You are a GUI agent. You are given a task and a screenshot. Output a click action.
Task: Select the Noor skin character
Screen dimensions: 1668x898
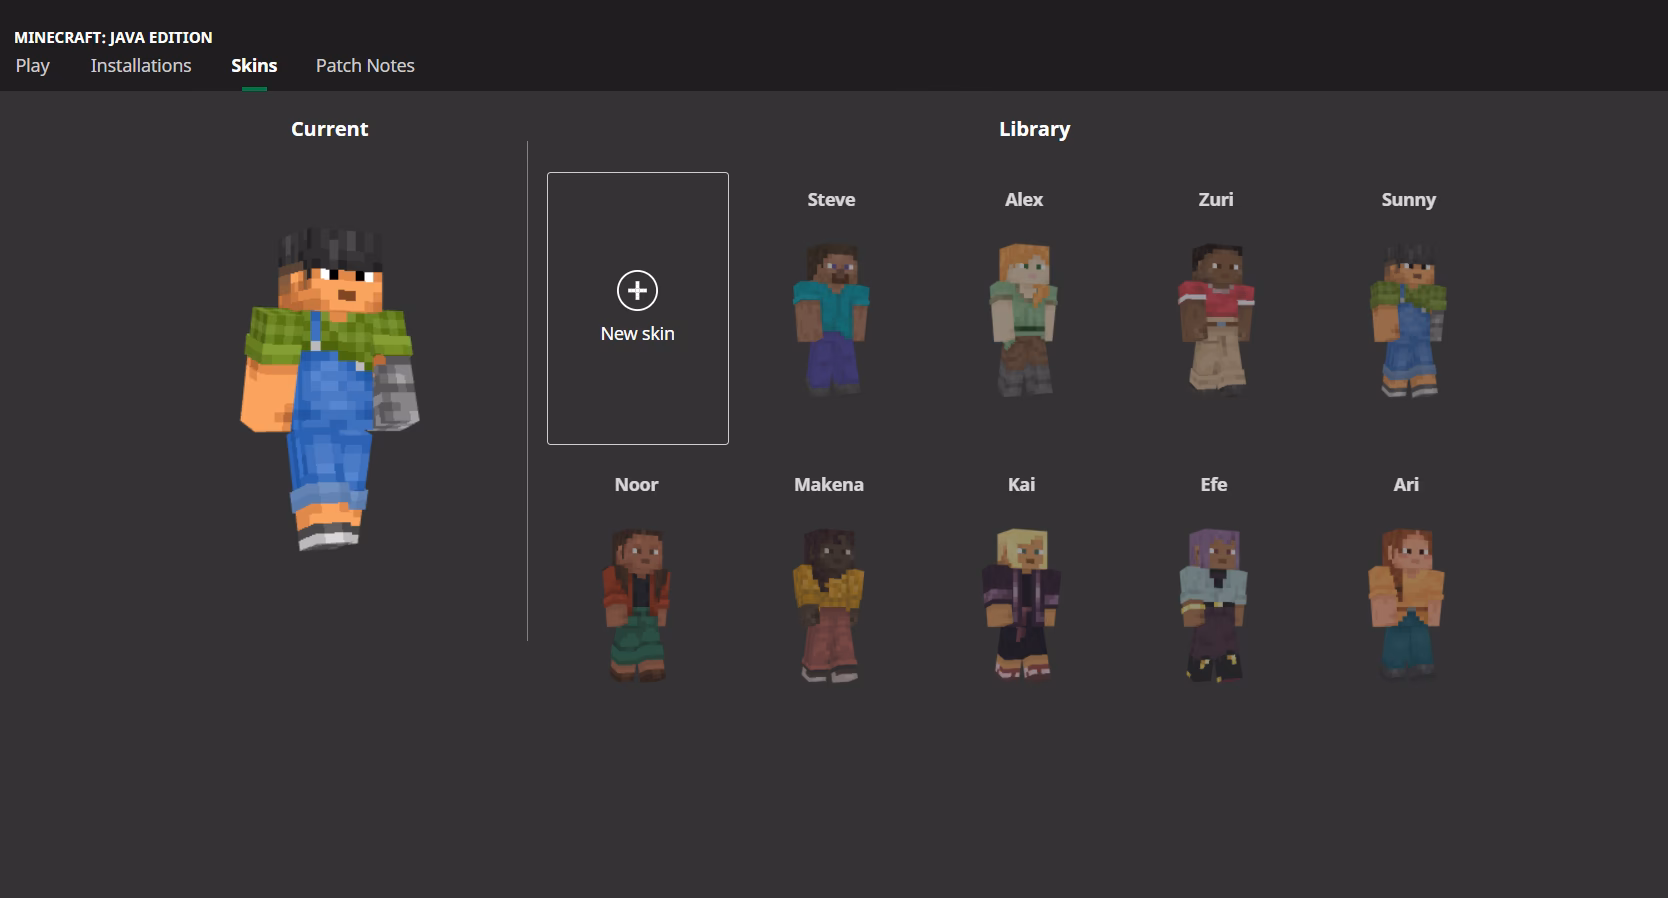click(x=637, y=605)
